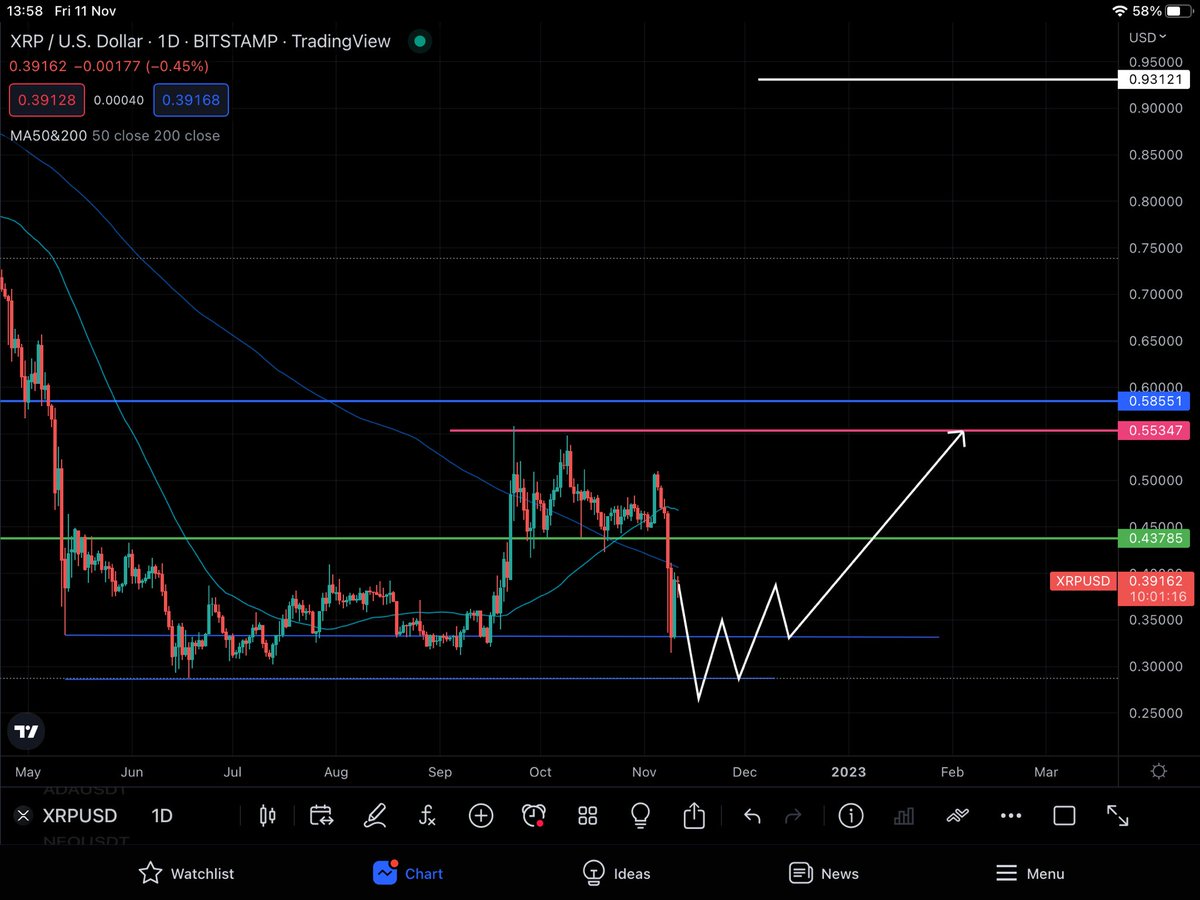This screenshot has width=1200, height=900.
Task: Select the drawing pencil tool
Action: pyautogui.click(x=375, y=816)
